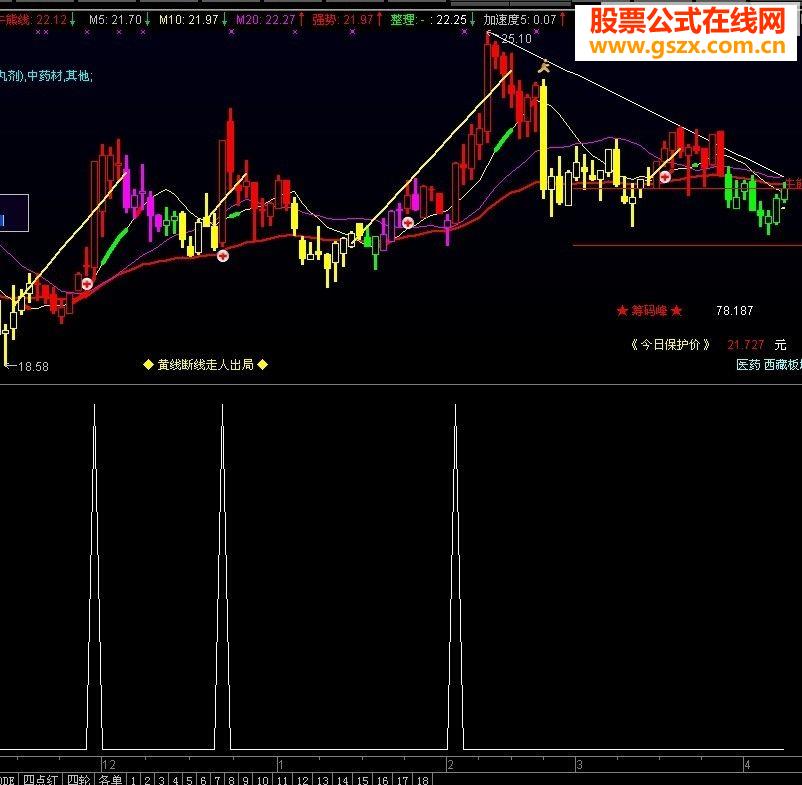Select the M20: 22.27 moving average label

(265, 20)
